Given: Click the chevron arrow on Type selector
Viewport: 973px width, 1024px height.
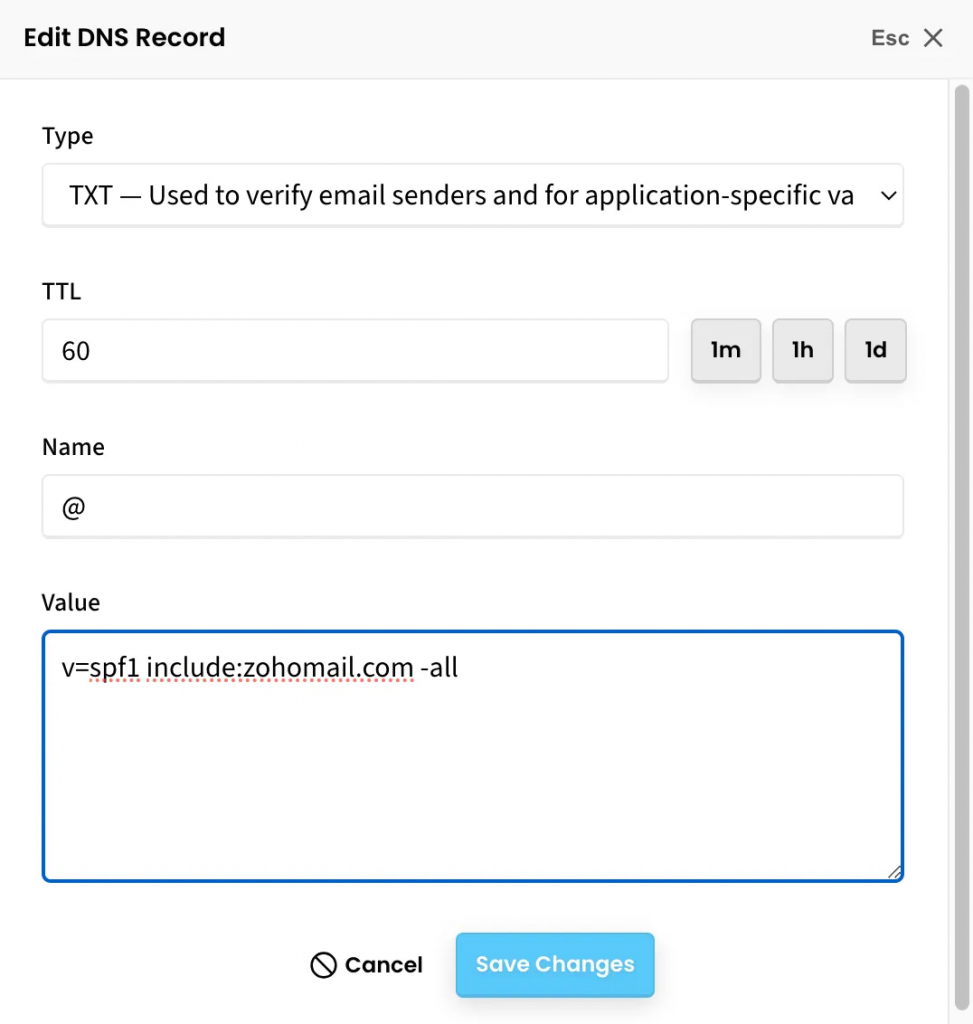Looking at the screenshot, I should 888,195.
